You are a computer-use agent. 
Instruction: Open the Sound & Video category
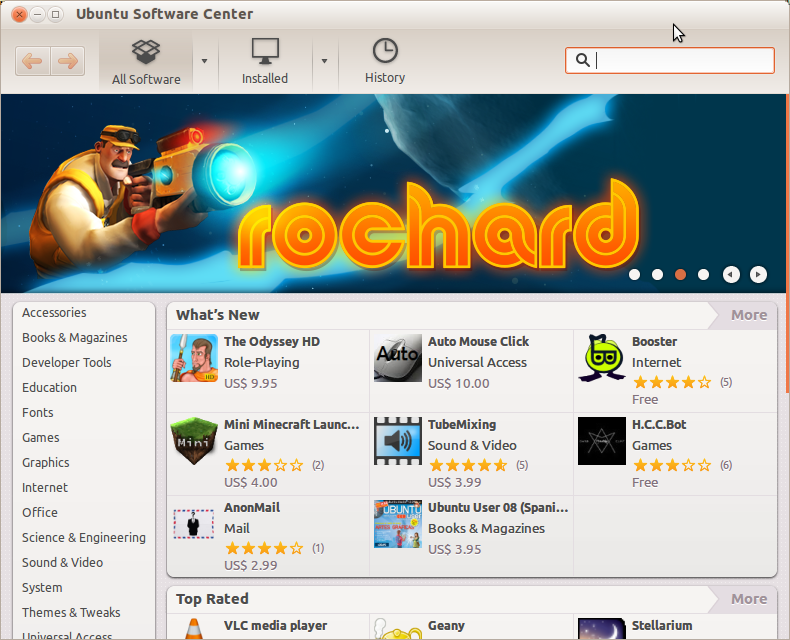coord(62,562)
